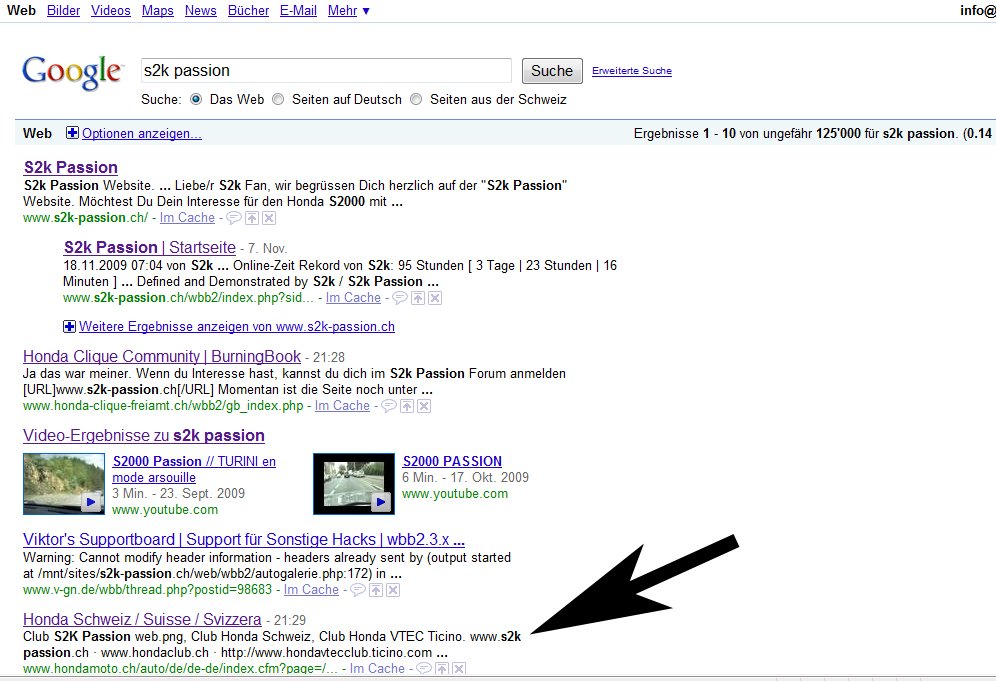Open Im Cache link for www.s2k-passion.ch/ result
The width and height of the screenshot is (996, 681).
coord(187,218)
